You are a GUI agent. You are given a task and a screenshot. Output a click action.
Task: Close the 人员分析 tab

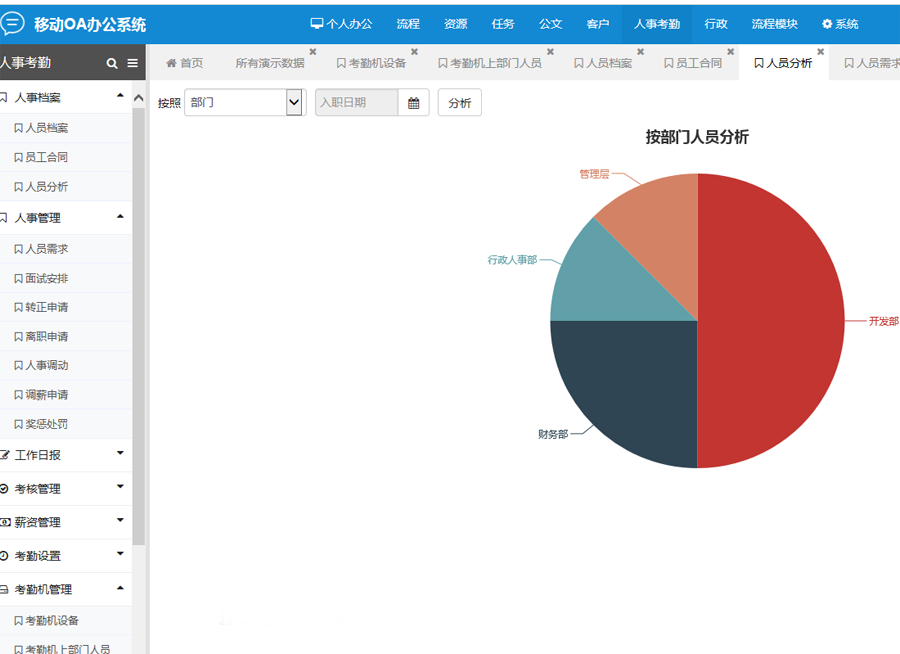point(820,52)
